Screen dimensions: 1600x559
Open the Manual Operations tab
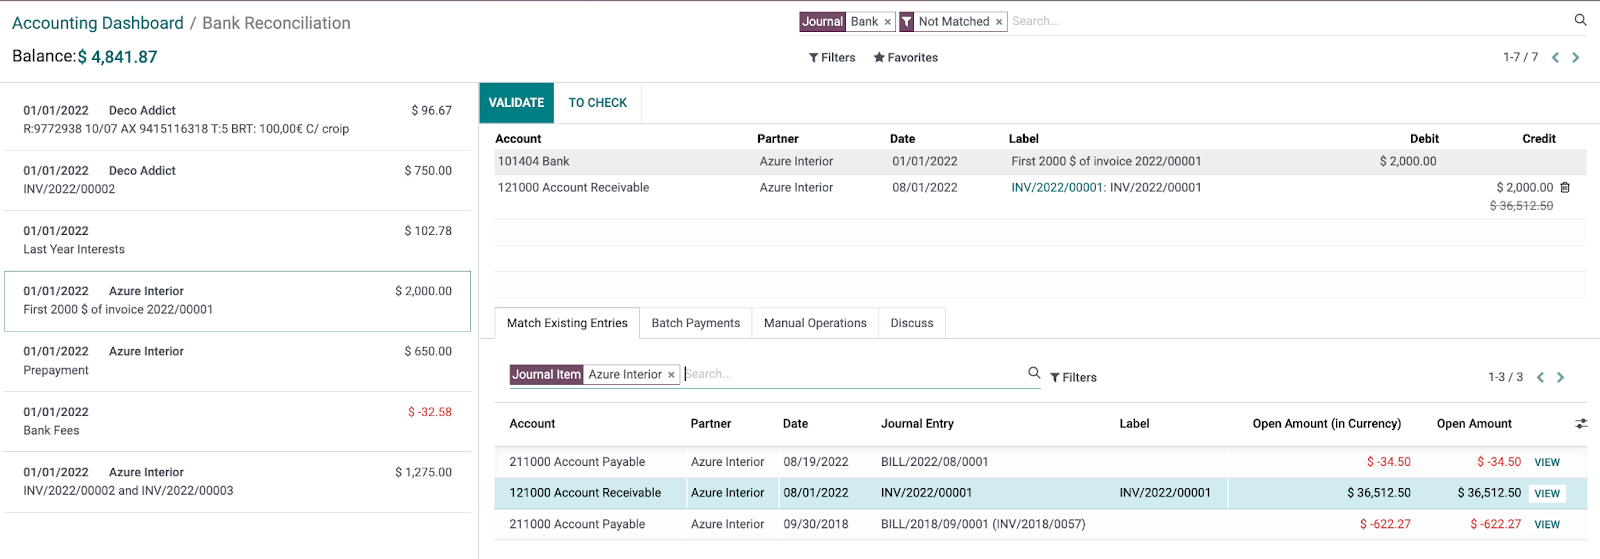(x=815, y=323)
